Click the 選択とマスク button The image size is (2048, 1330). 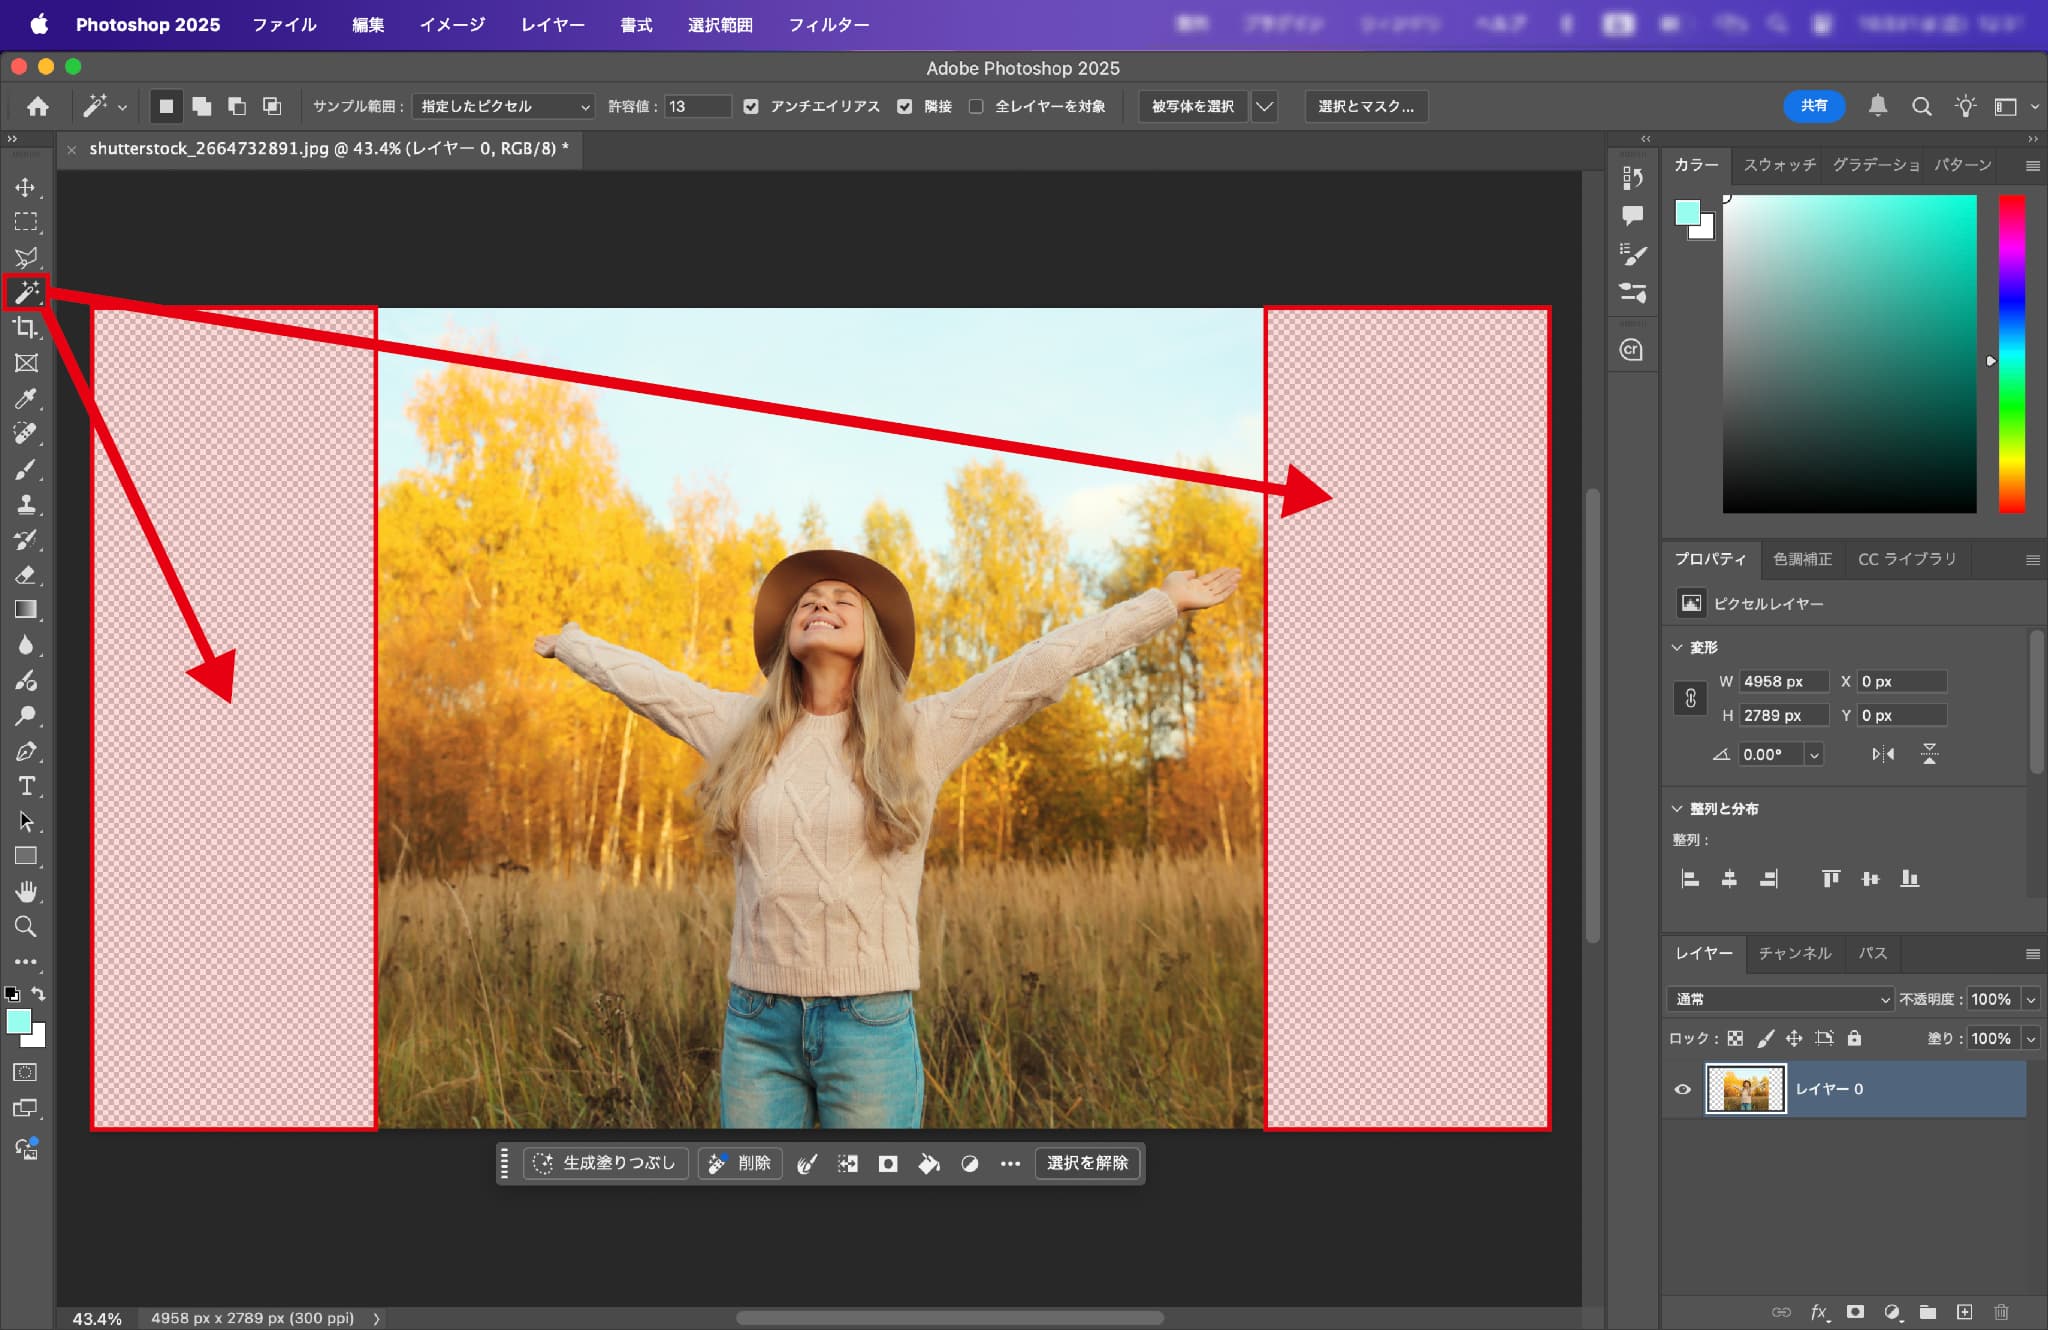coord(1365,106)
